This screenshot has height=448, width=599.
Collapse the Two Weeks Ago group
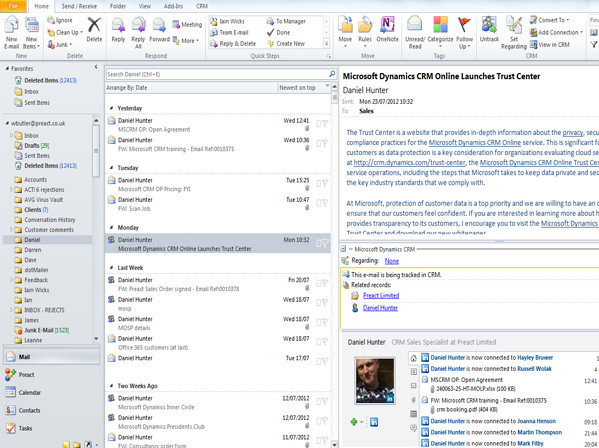[x=112, y=386]
